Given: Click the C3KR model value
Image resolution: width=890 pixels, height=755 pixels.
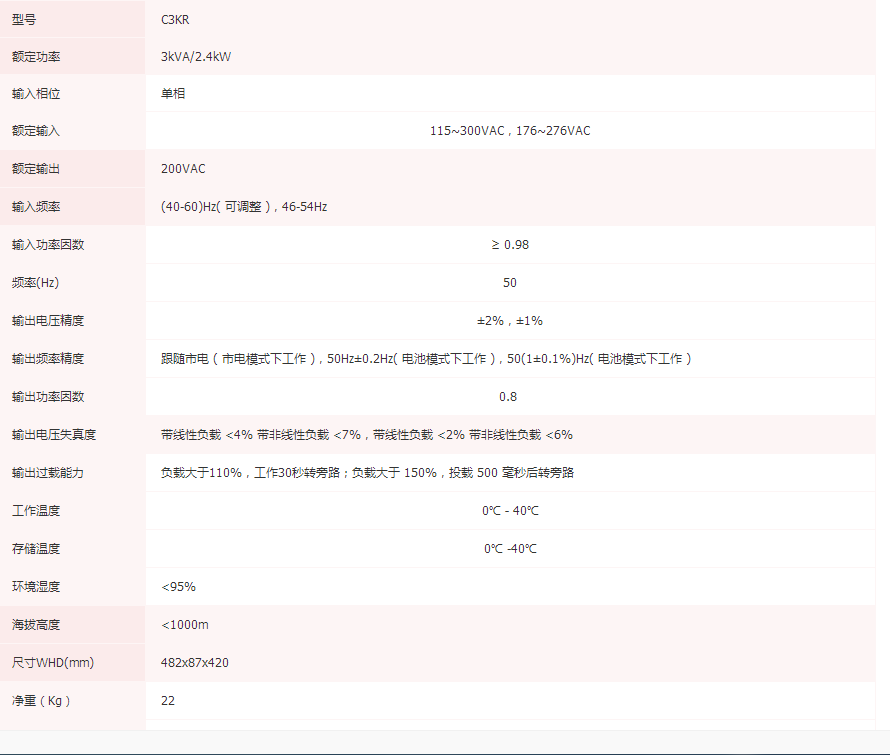Looking at the screenshot, I should coord(176,19).
